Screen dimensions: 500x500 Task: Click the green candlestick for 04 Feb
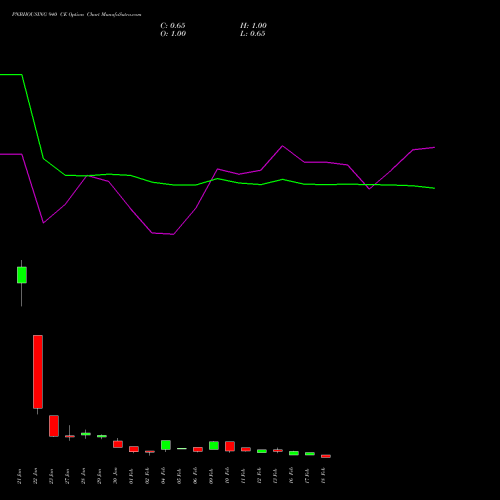(166, 445)
